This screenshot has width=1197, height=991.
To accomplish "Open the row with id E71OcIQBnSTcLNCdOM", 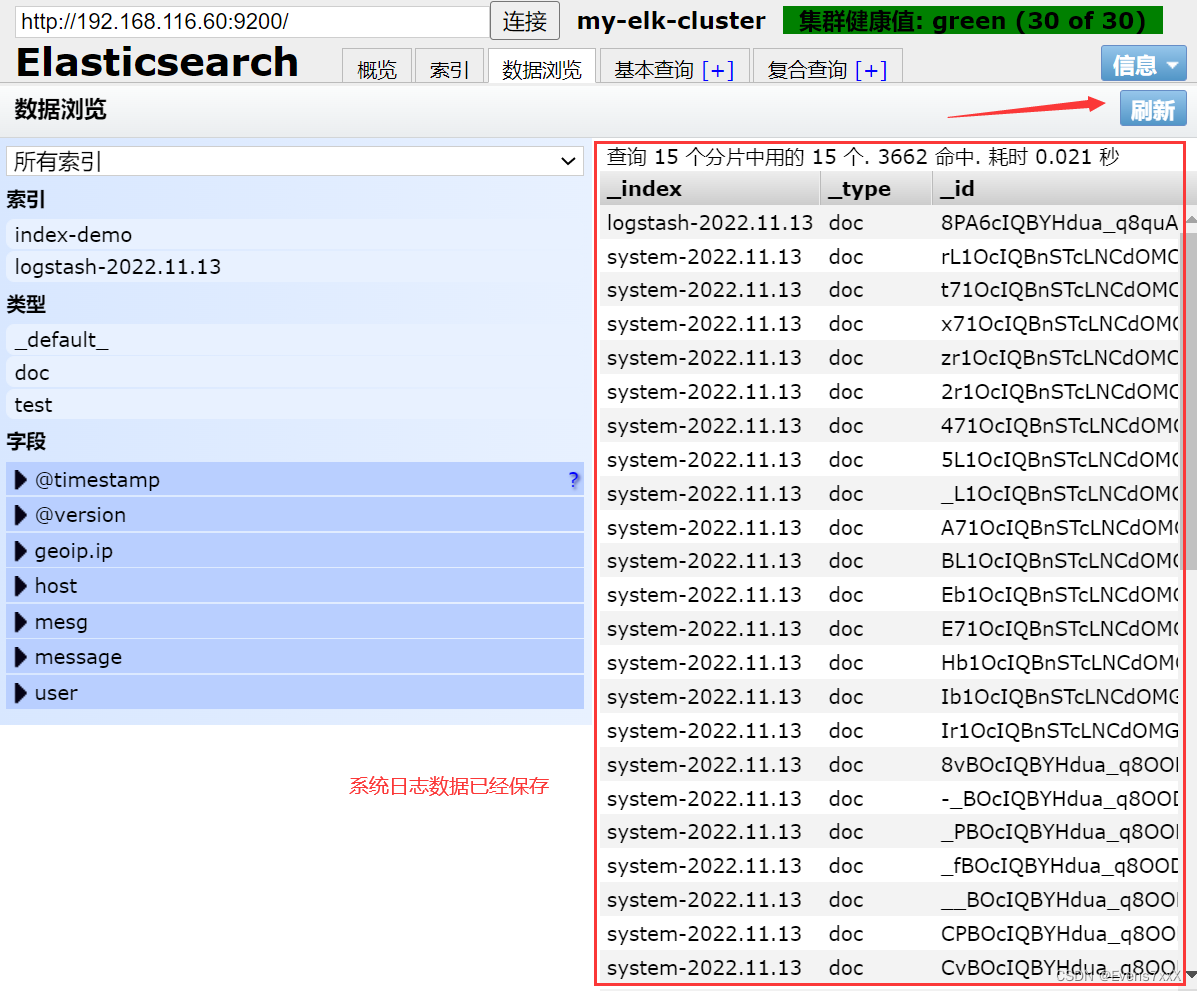I will coord(889,628).
